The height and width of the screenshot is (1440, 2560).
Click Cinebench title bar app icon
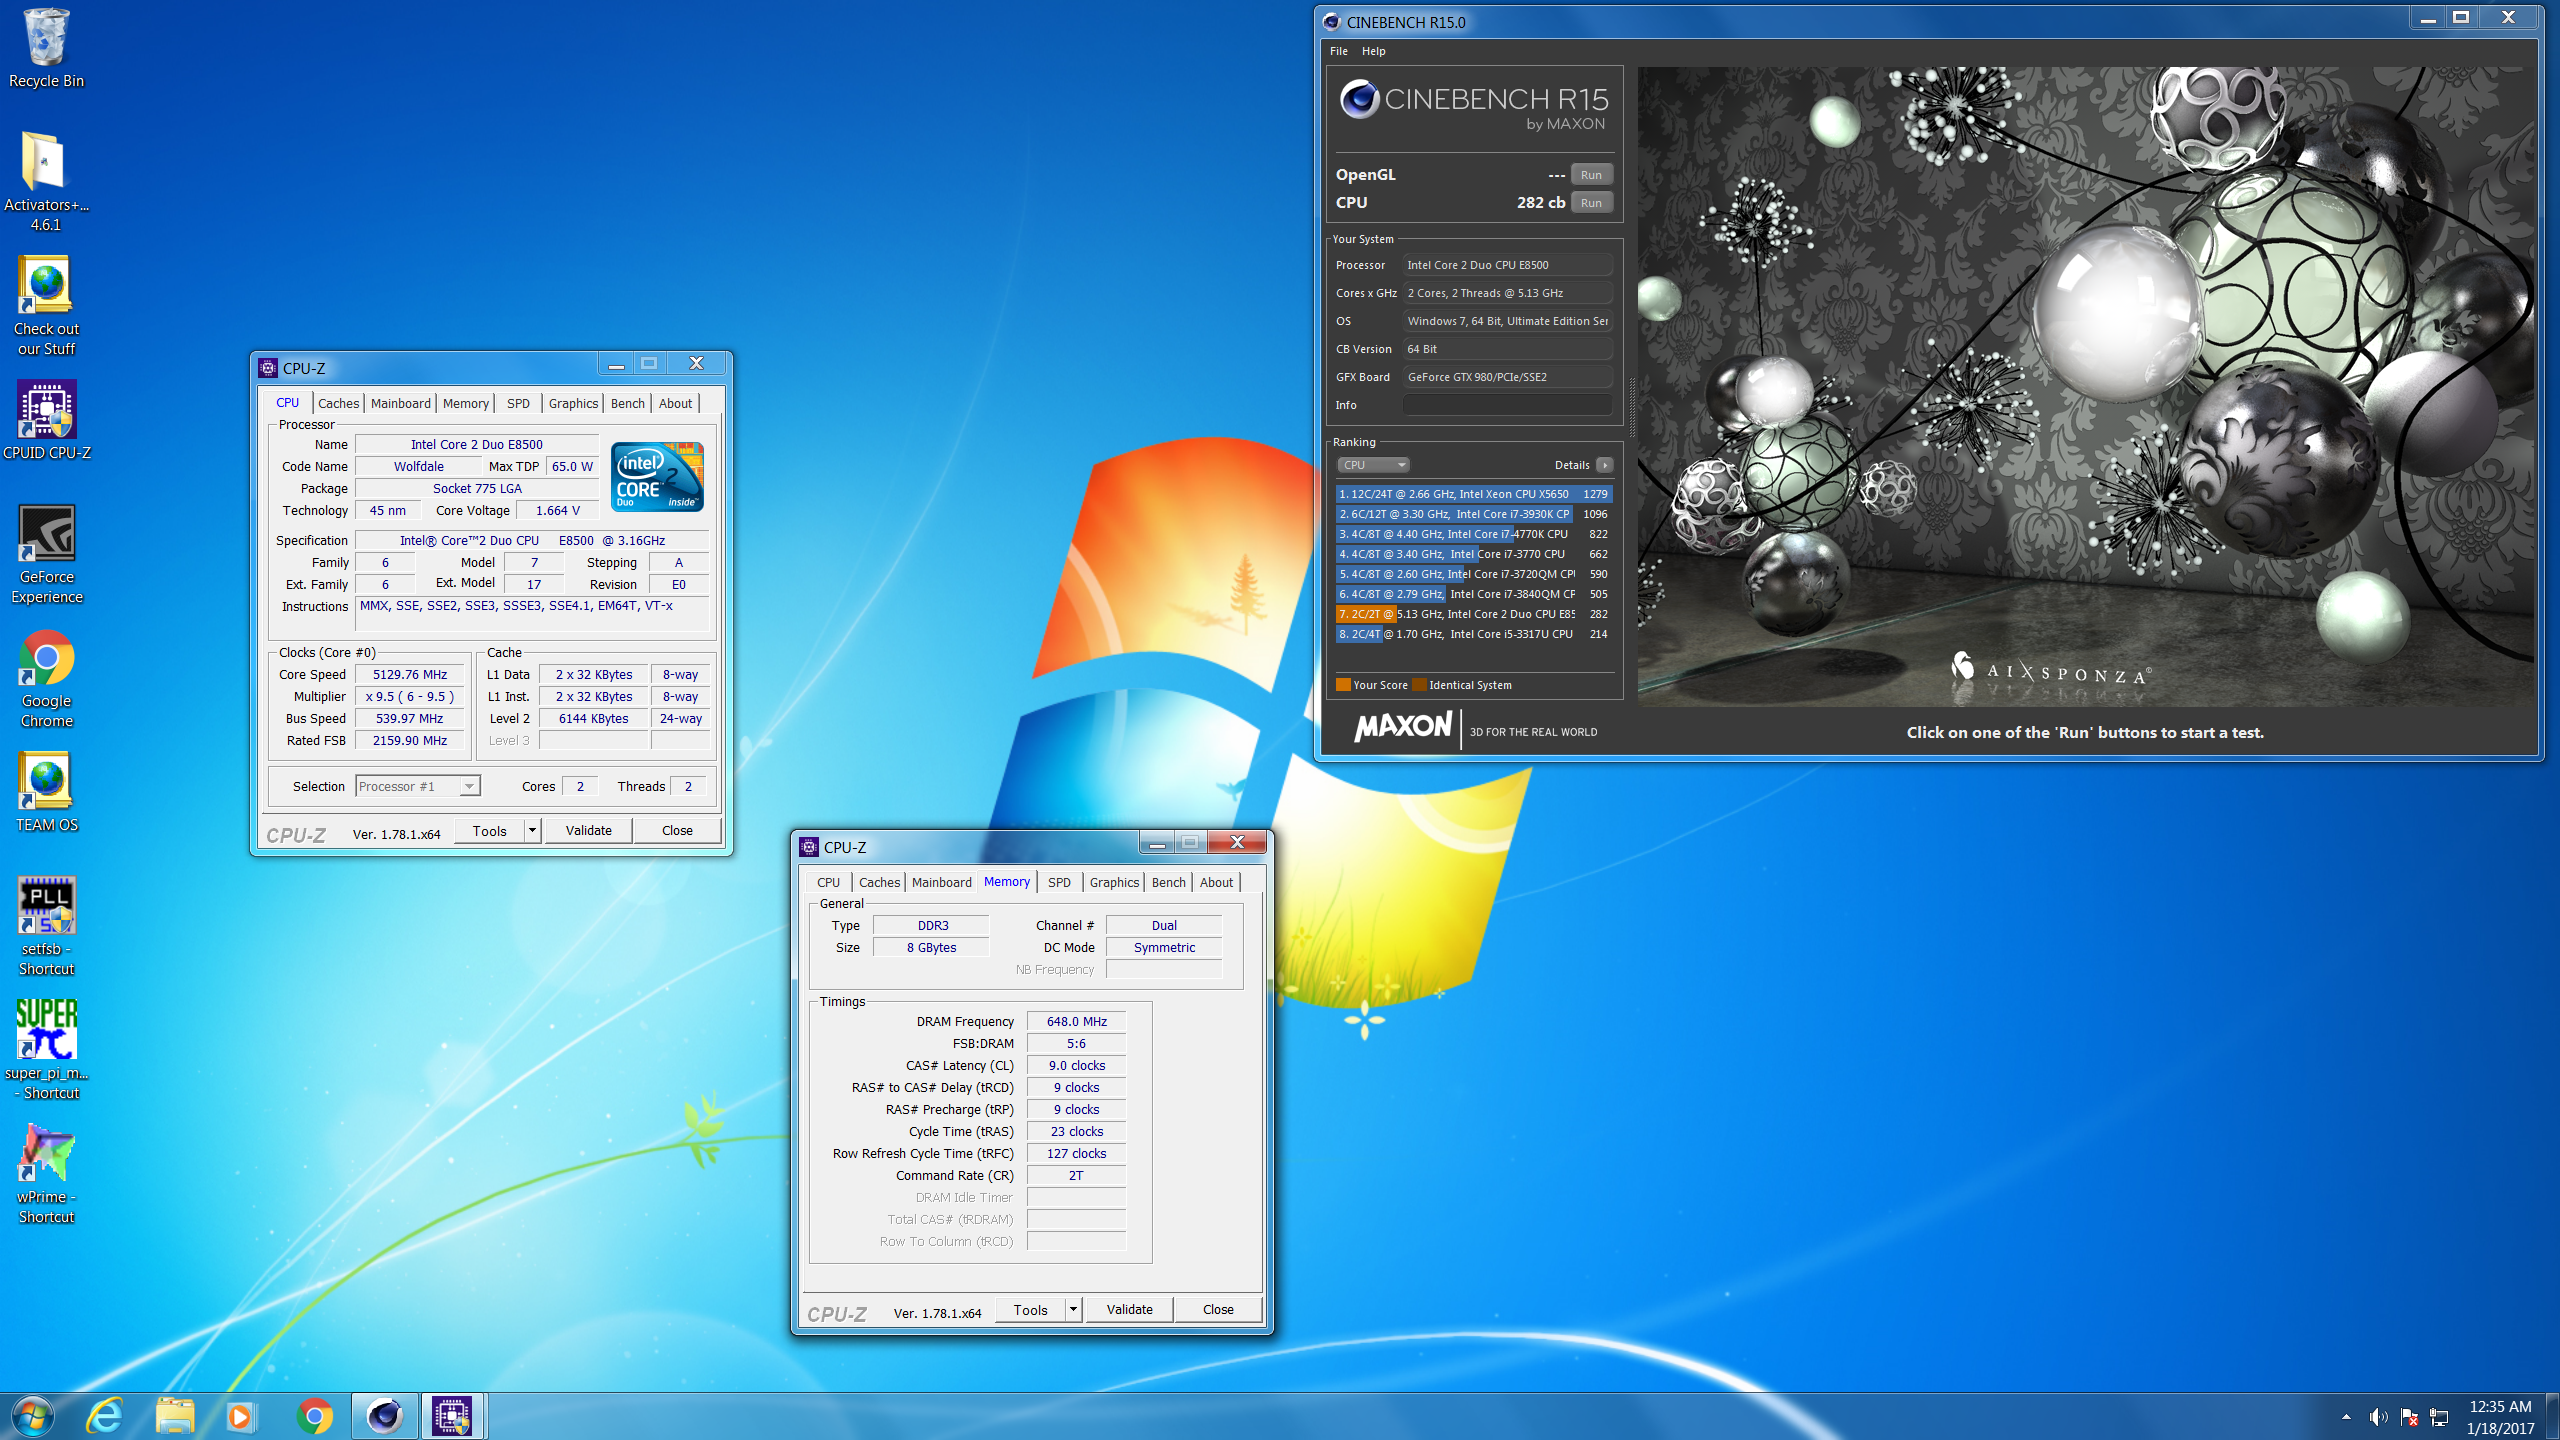click(x=1331, y=22)
